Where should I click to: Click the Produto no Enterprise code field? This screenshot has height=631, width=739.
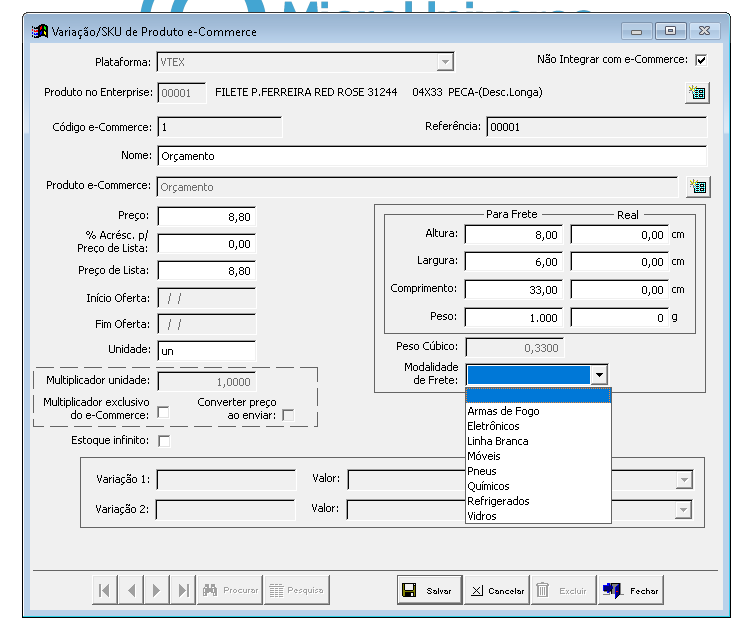[182, 93]
